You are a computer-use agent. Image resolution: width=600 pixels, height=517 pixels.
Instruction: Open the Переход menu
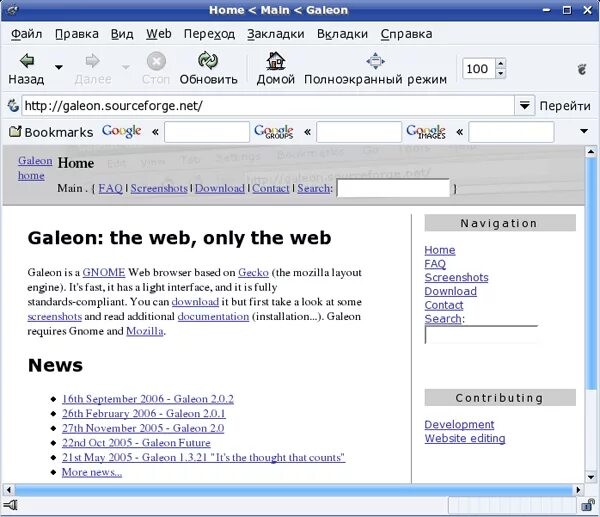point(209,34)
